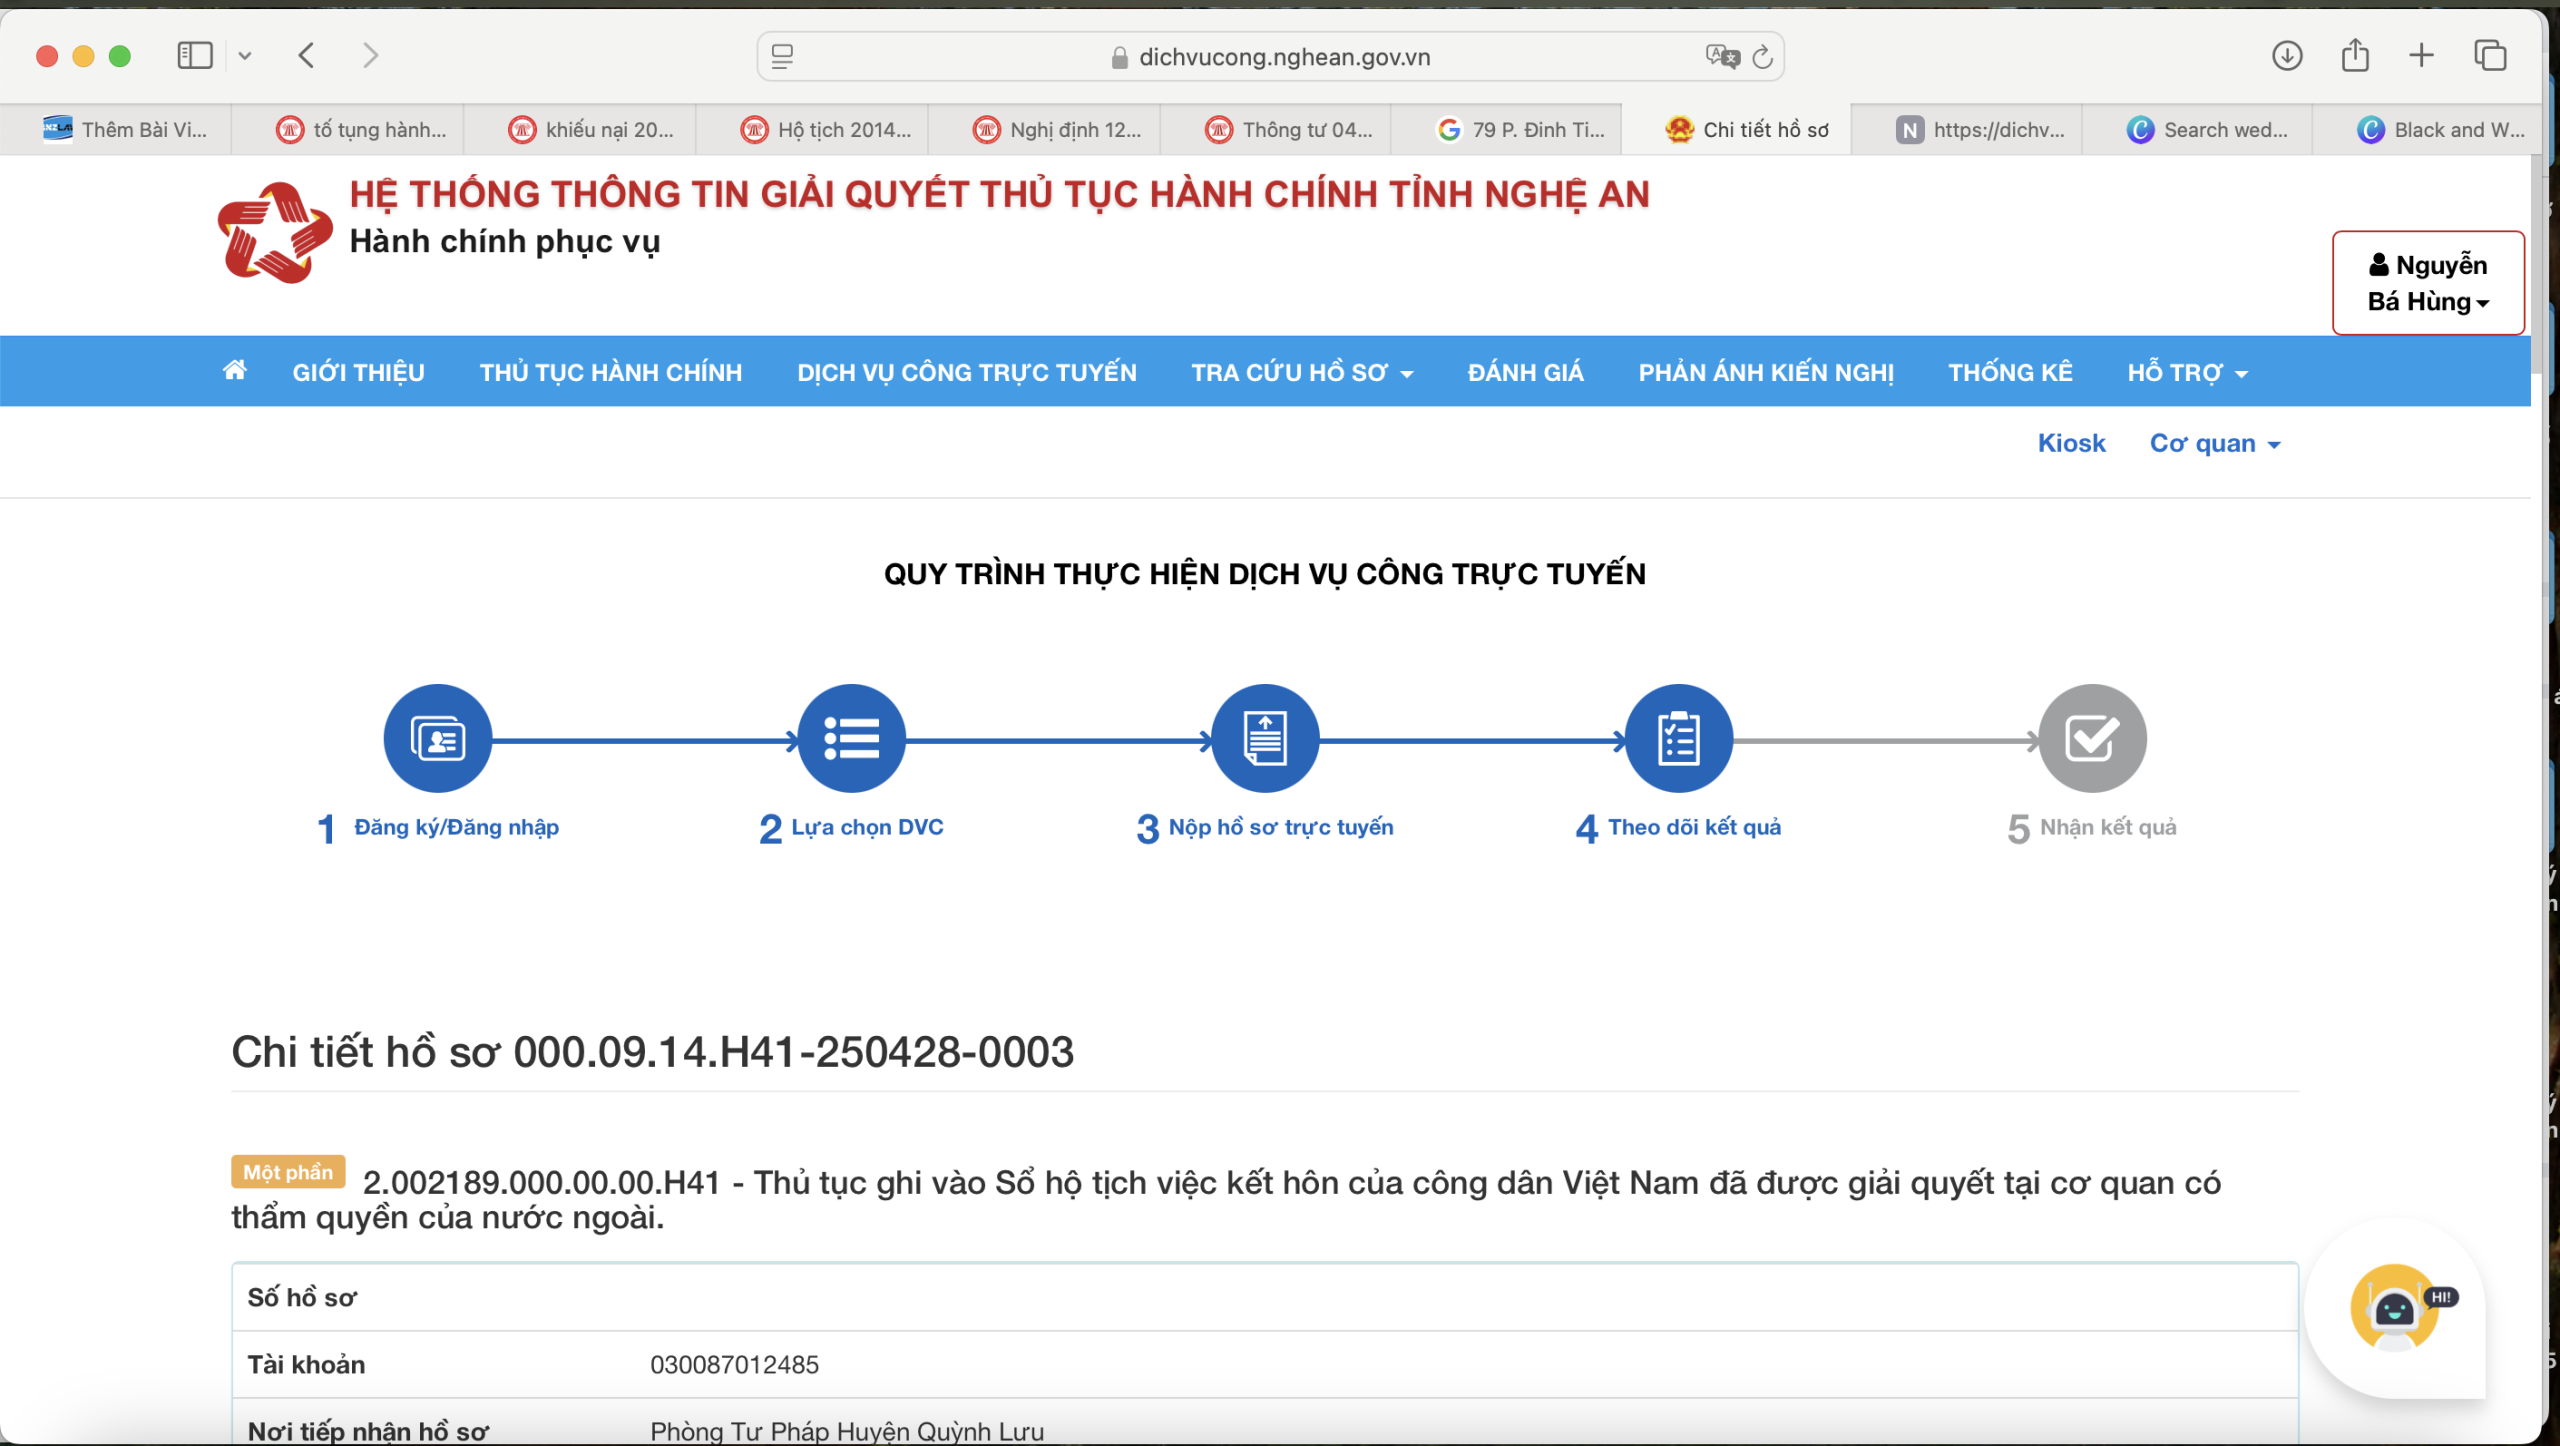Click the Safari share icon

(x=2355, y=54)
